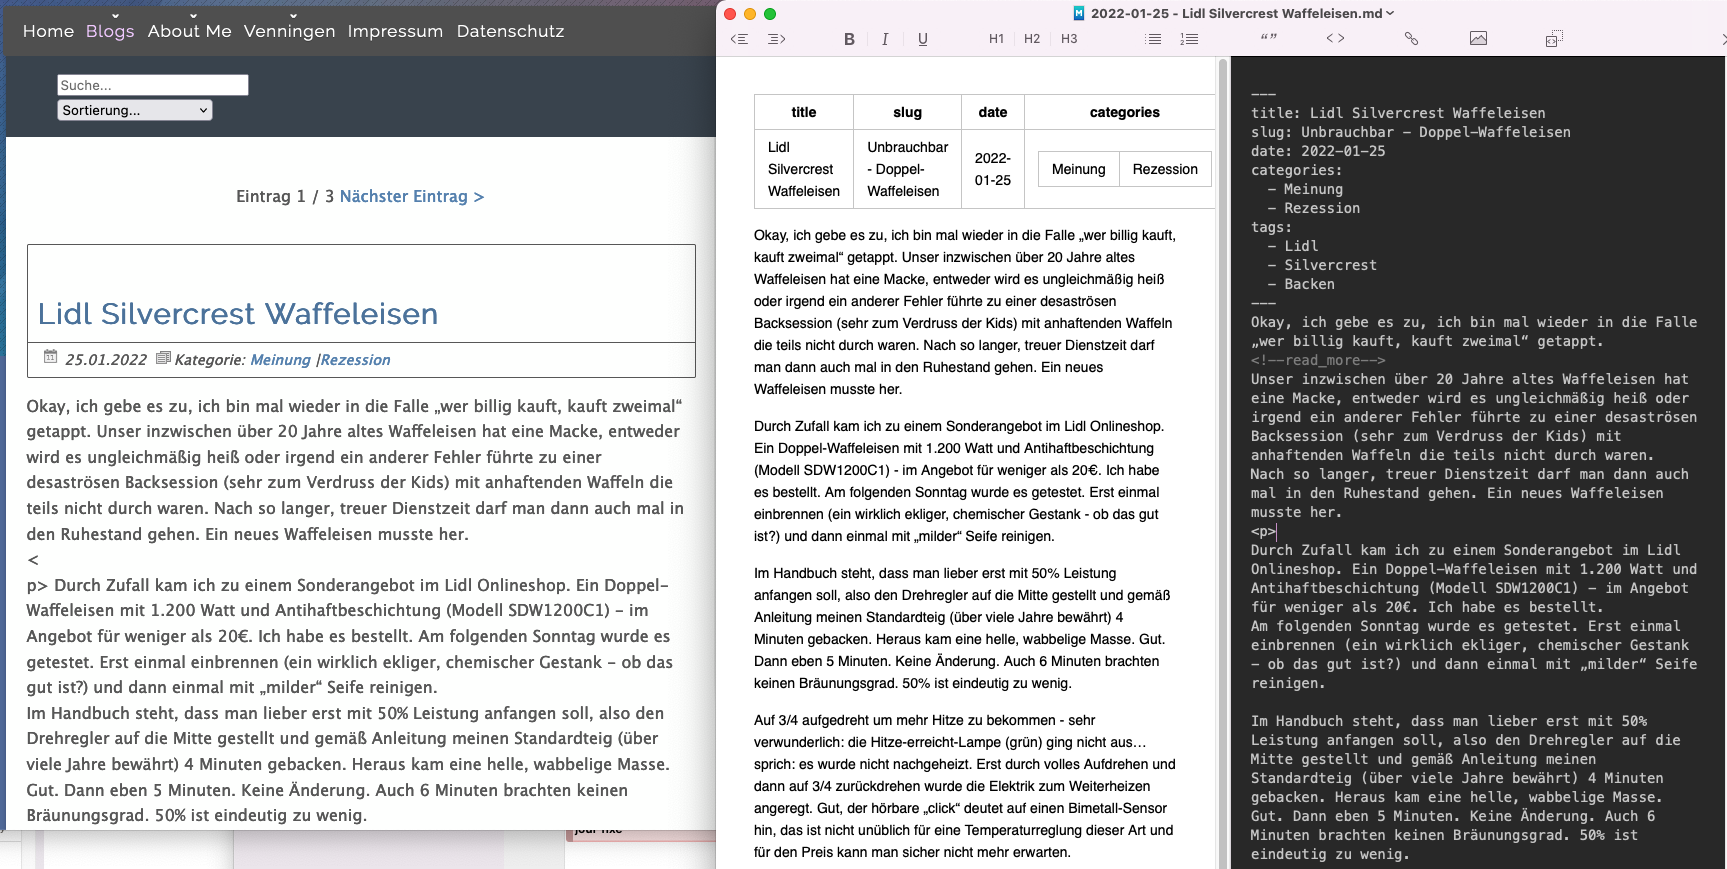The height and width of the screenshot is (869, 1727).
Task: Click the 'categories:' line in source editor
Action: [1297, 170]
